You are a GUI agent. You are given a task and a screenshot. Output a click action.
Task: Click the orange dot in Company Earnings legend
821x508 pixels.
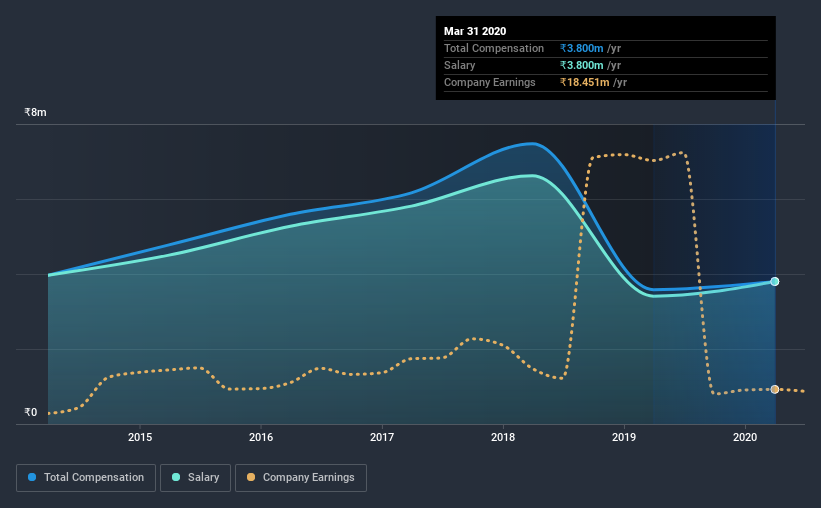[251, 477]
